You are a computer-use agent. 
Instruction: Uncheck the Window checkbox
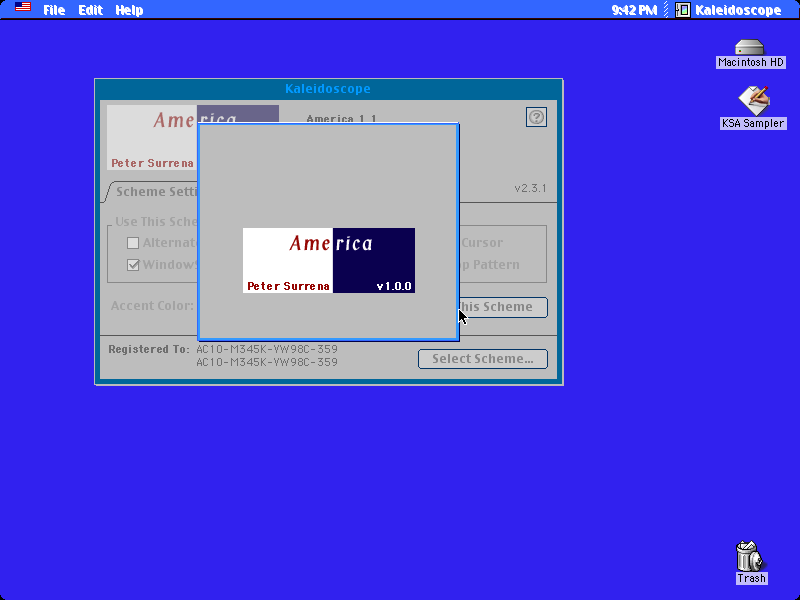click(x=133, y=265)
